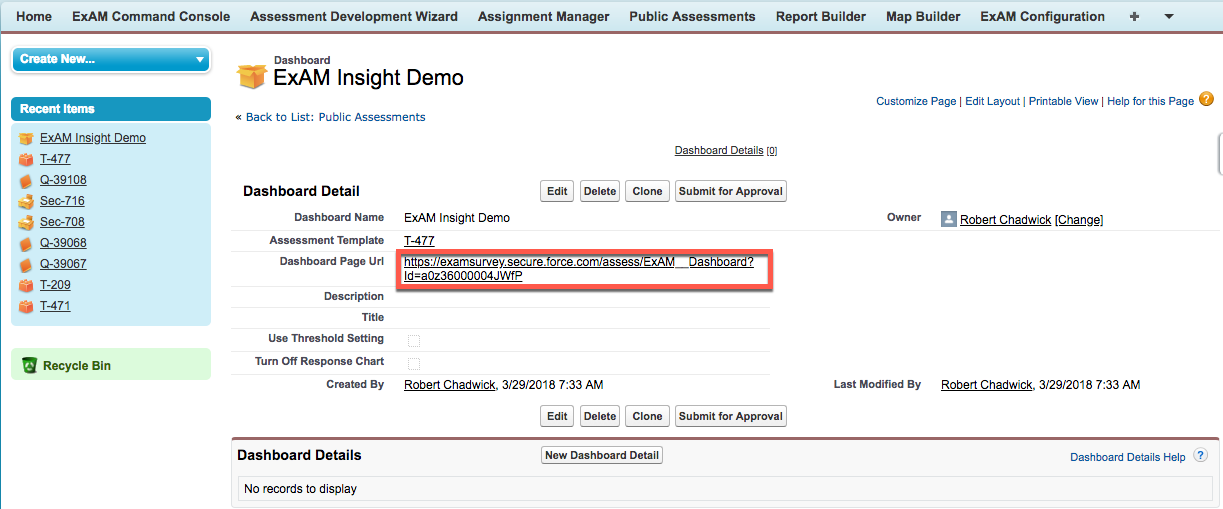This screenshot has height=509, width=1223.
Task: Click the orange help question-mark icon
Action: pyautogui.click(x=1206, y=99)
